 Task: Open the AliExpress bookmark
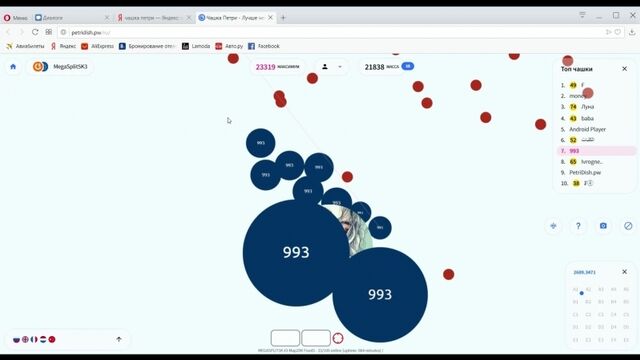pos(98,46)
